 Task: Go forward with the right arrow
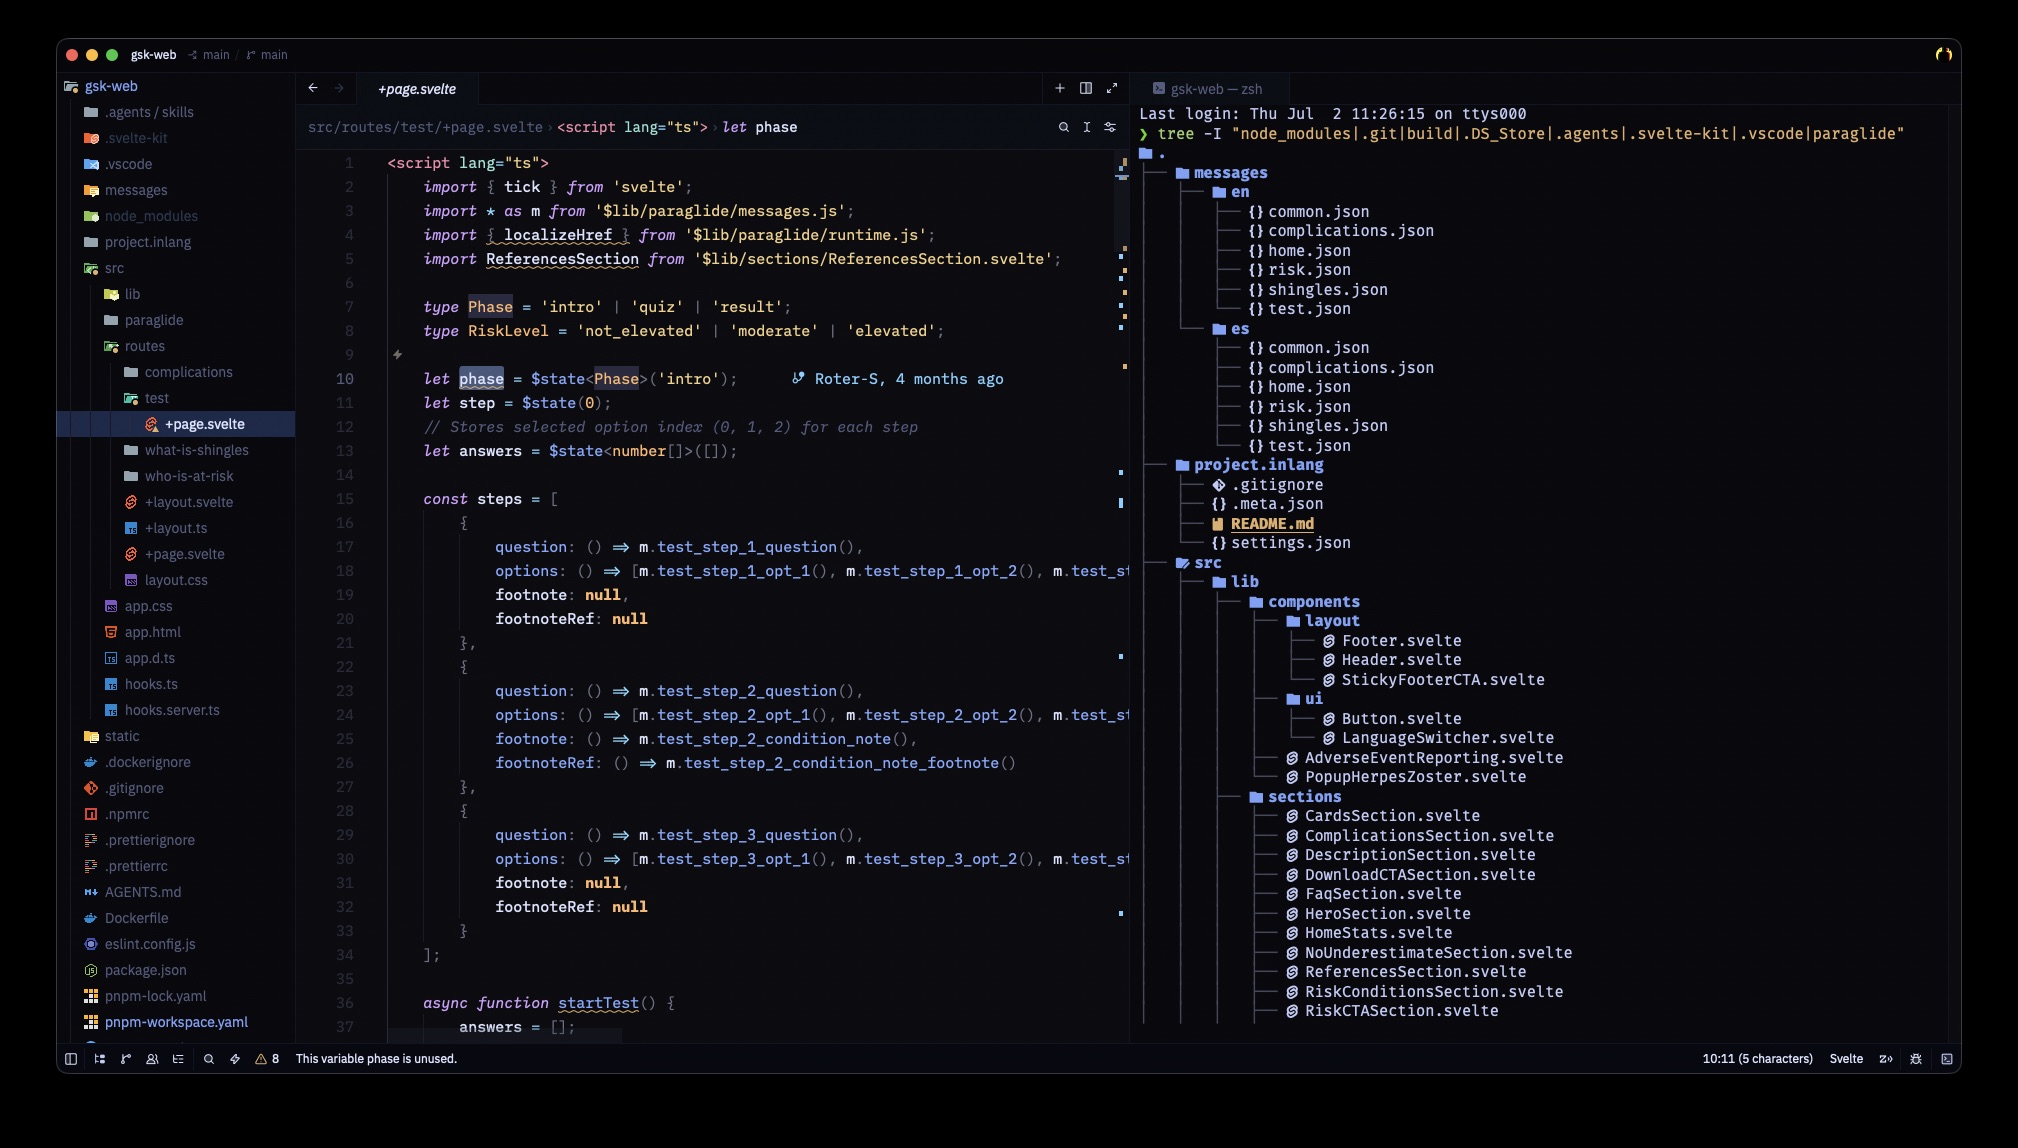[x=339, y=88]
